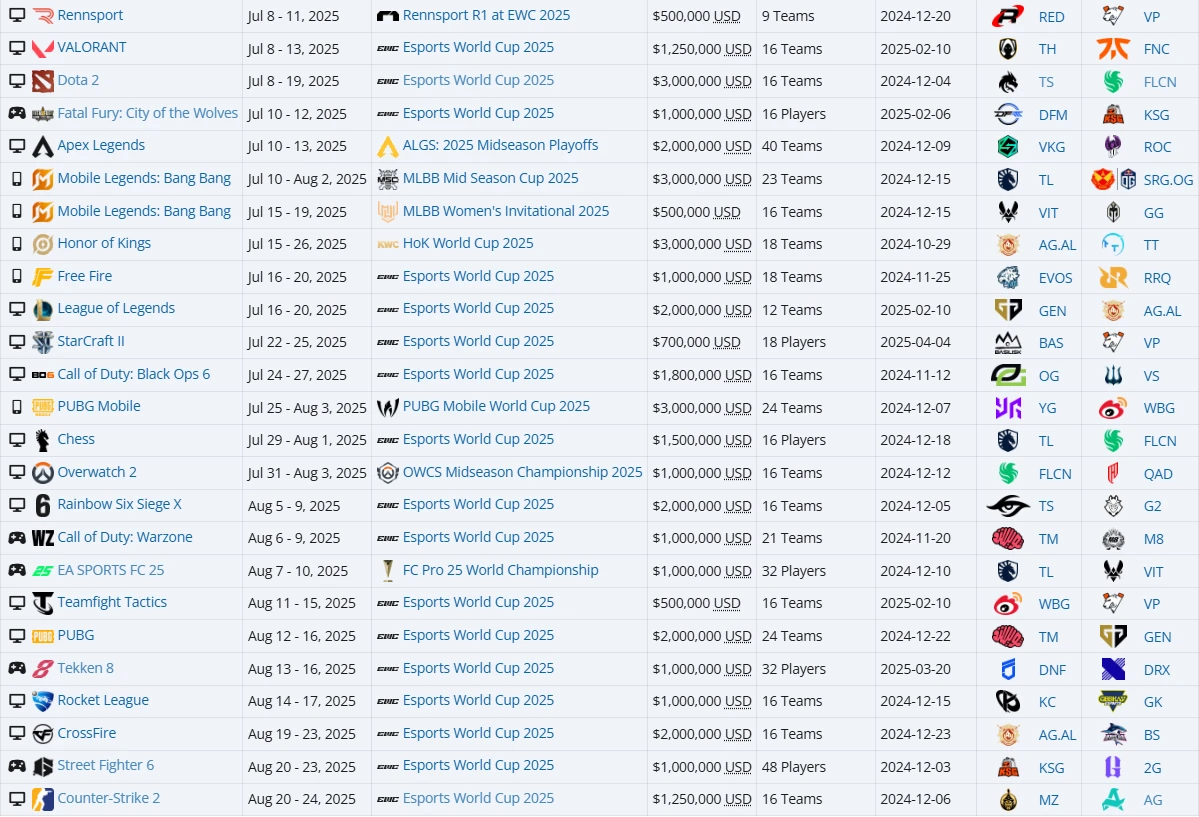Click the OWCS Midseason Championship logo icon
1199x817 pixels.
point(388,473)
